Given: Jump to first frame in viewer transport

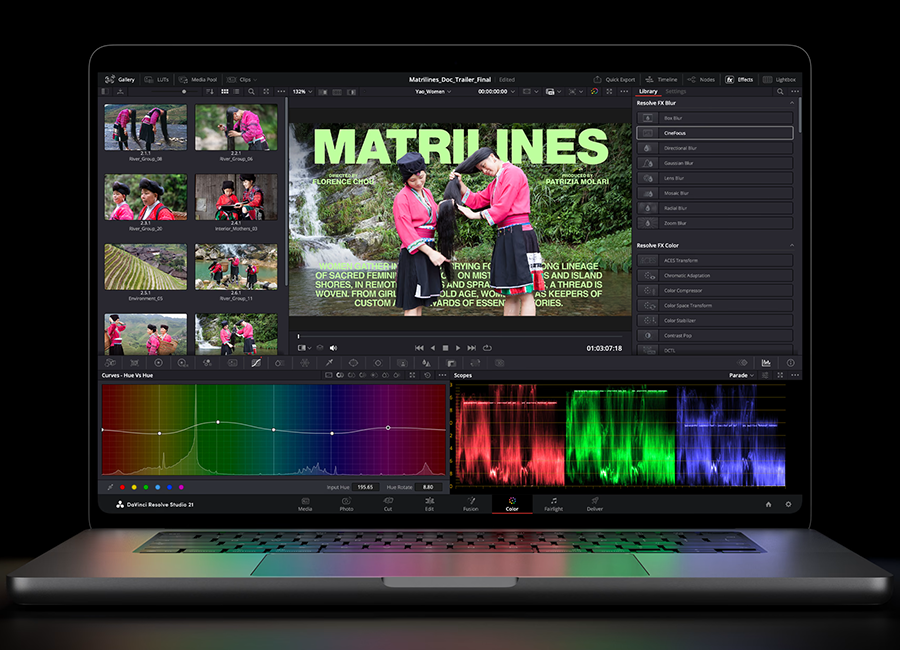Looking at the screenshot, I should click(419, 348).
